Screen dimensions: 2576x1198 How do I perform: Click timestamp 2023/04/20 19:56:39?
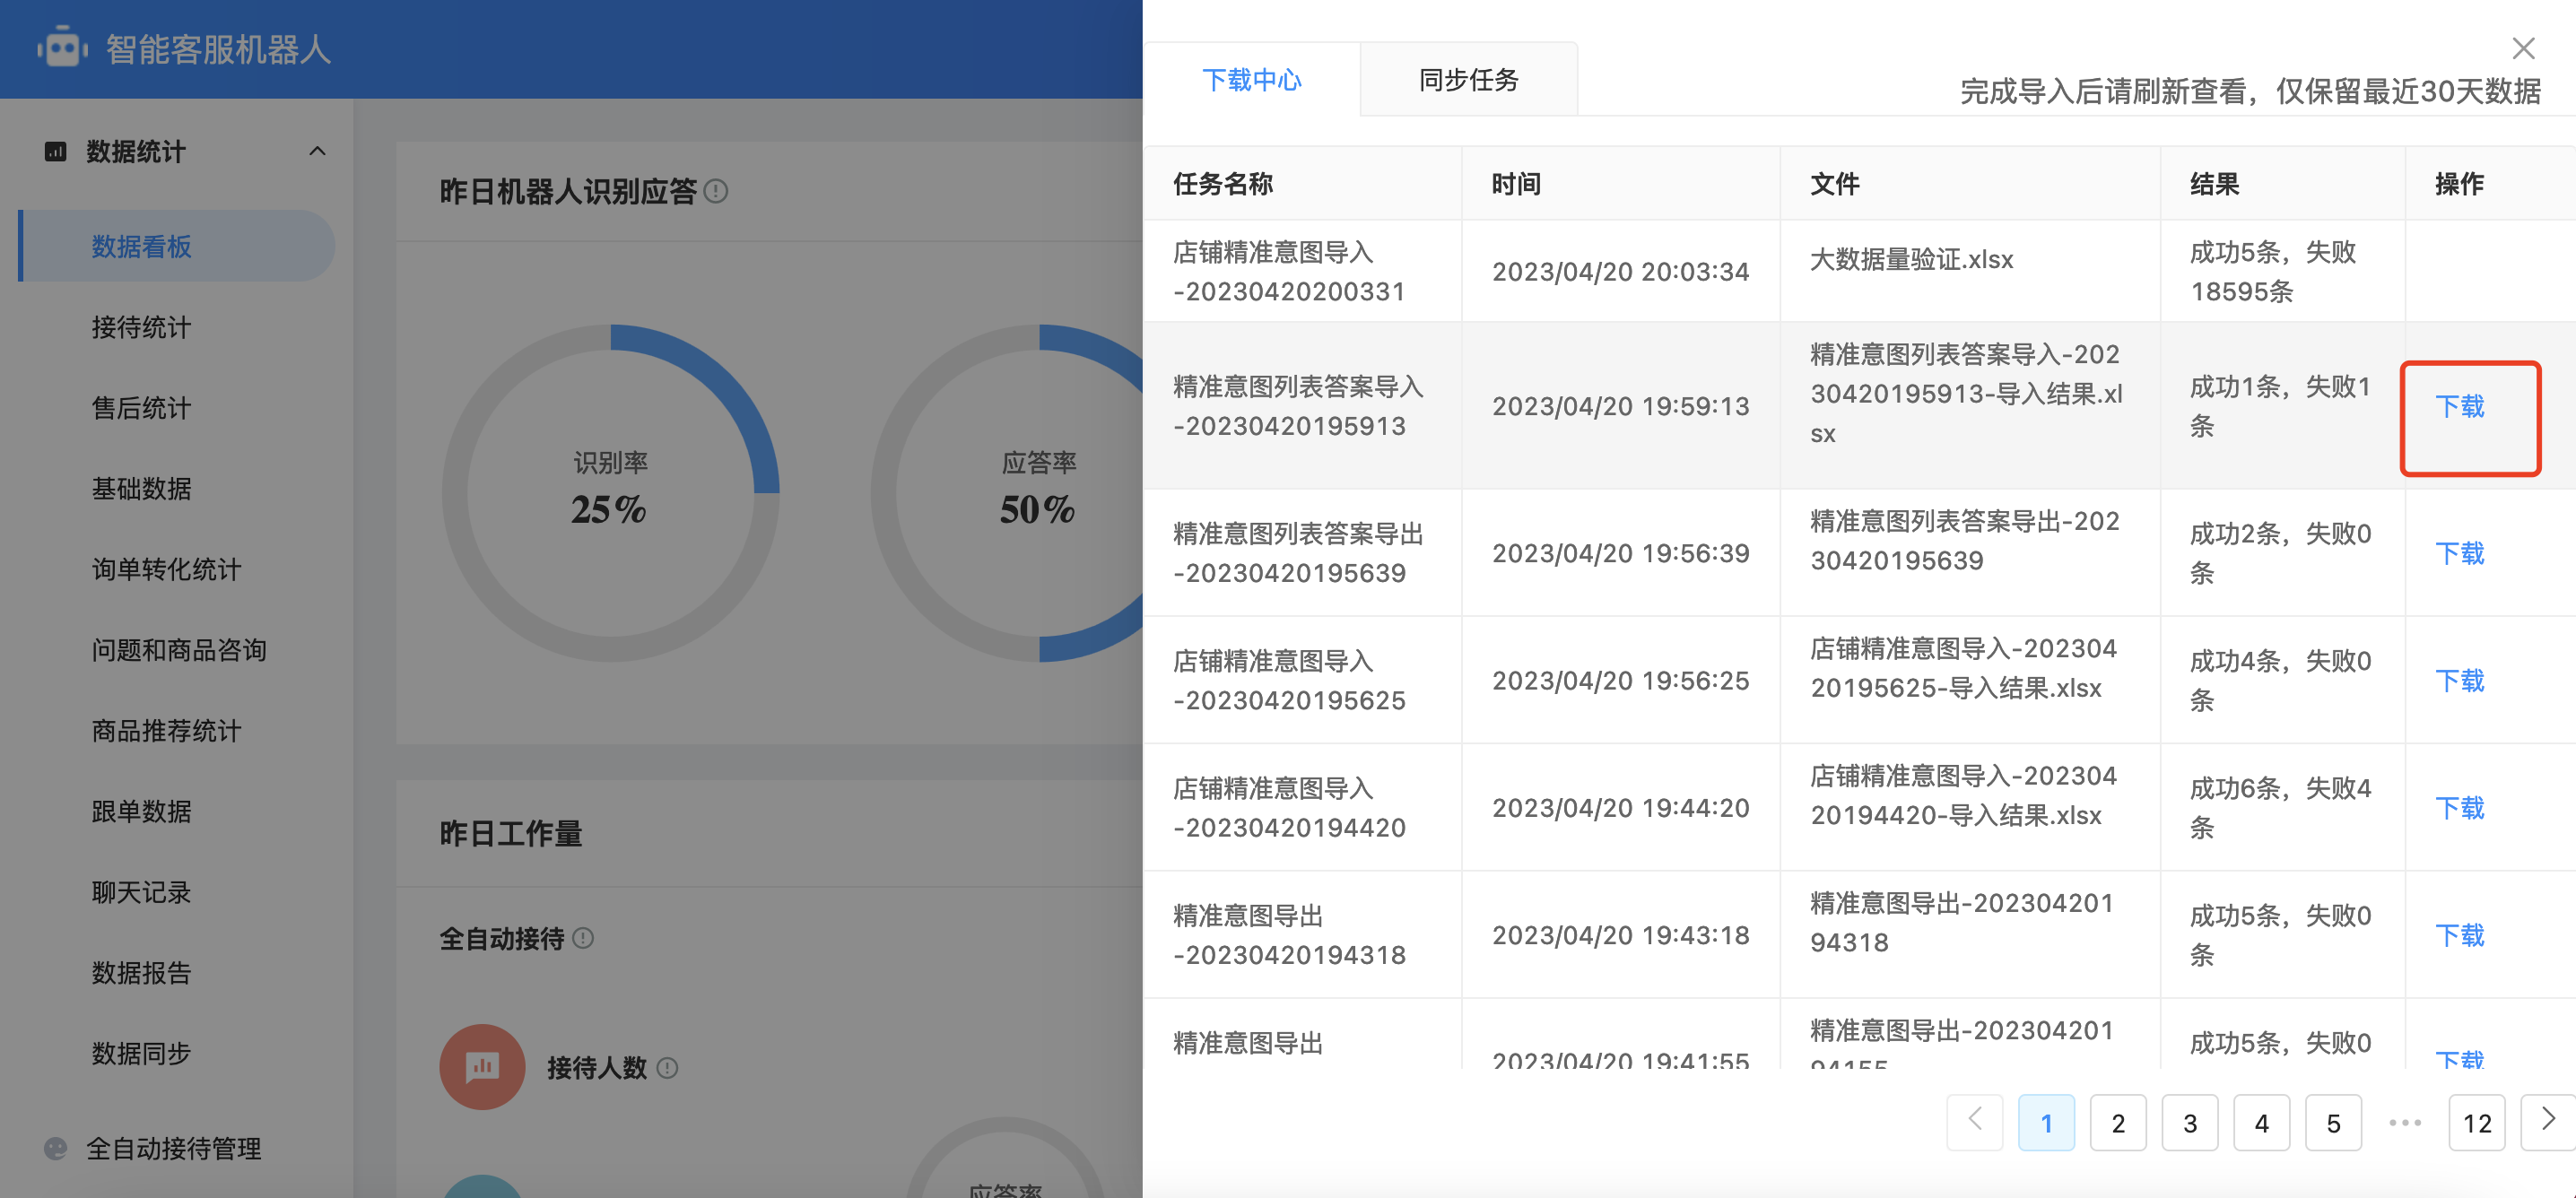[1620, 553]
